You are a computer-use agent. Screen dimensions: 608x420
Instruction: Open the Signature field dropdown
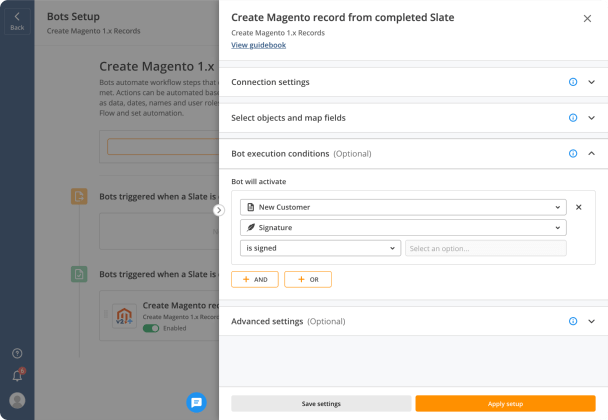coord(403,228)
